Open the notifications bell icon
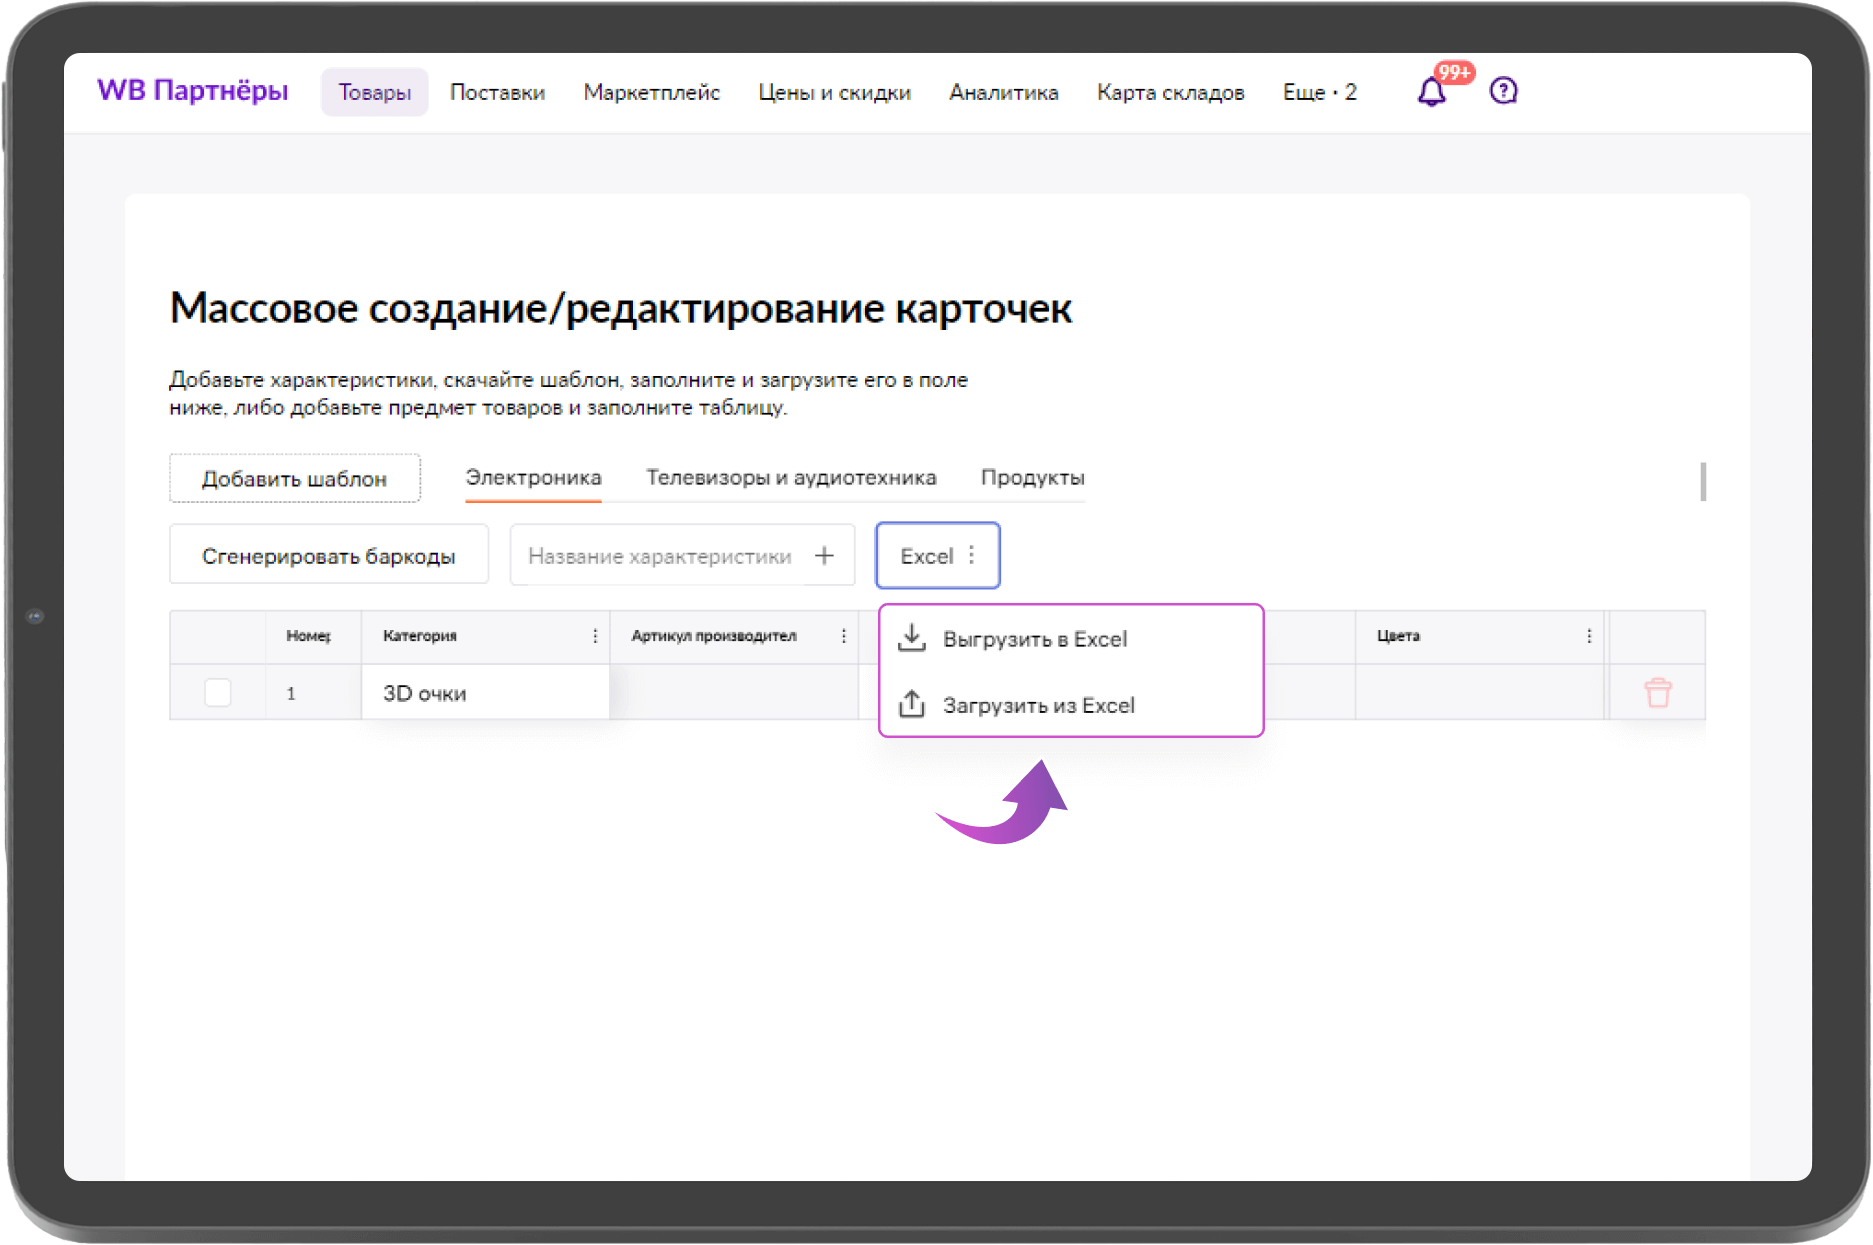1873x1245 pixels. tap(1430, 92)
